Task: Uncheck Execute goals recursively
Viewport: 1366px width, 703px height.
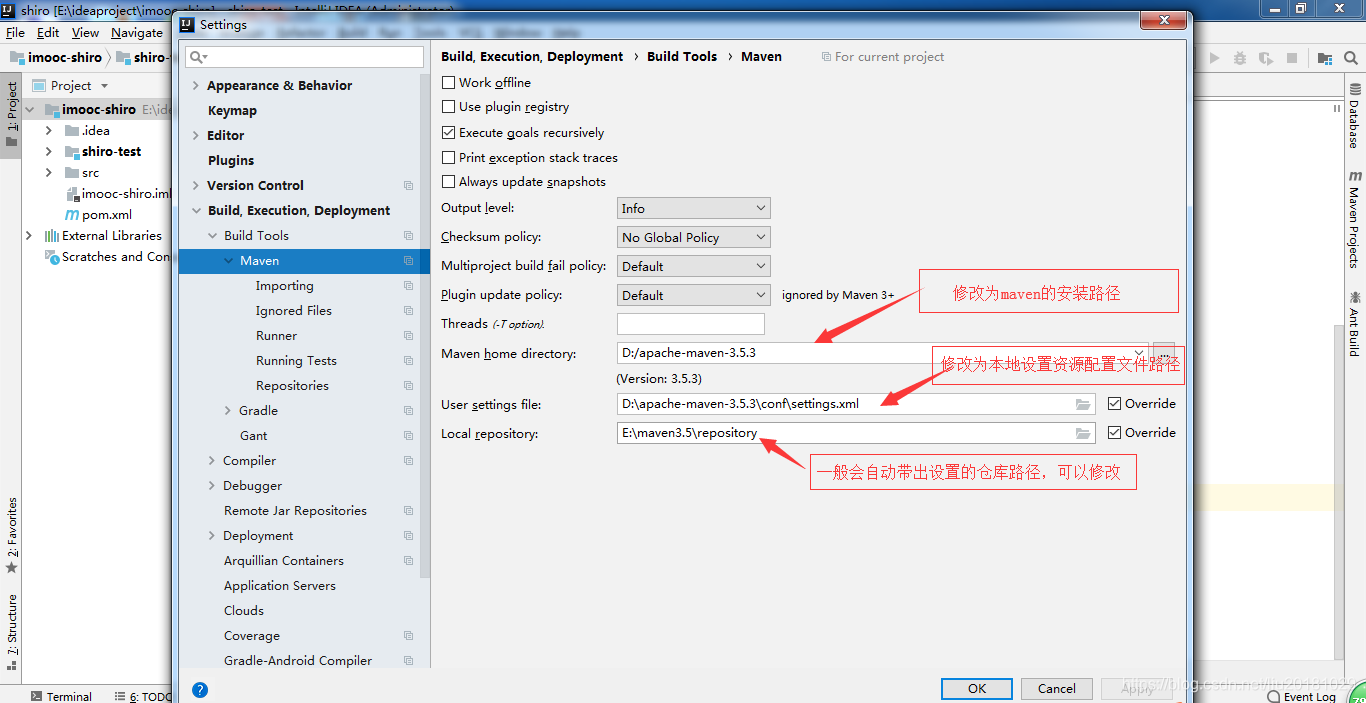Action: [448, 132]
